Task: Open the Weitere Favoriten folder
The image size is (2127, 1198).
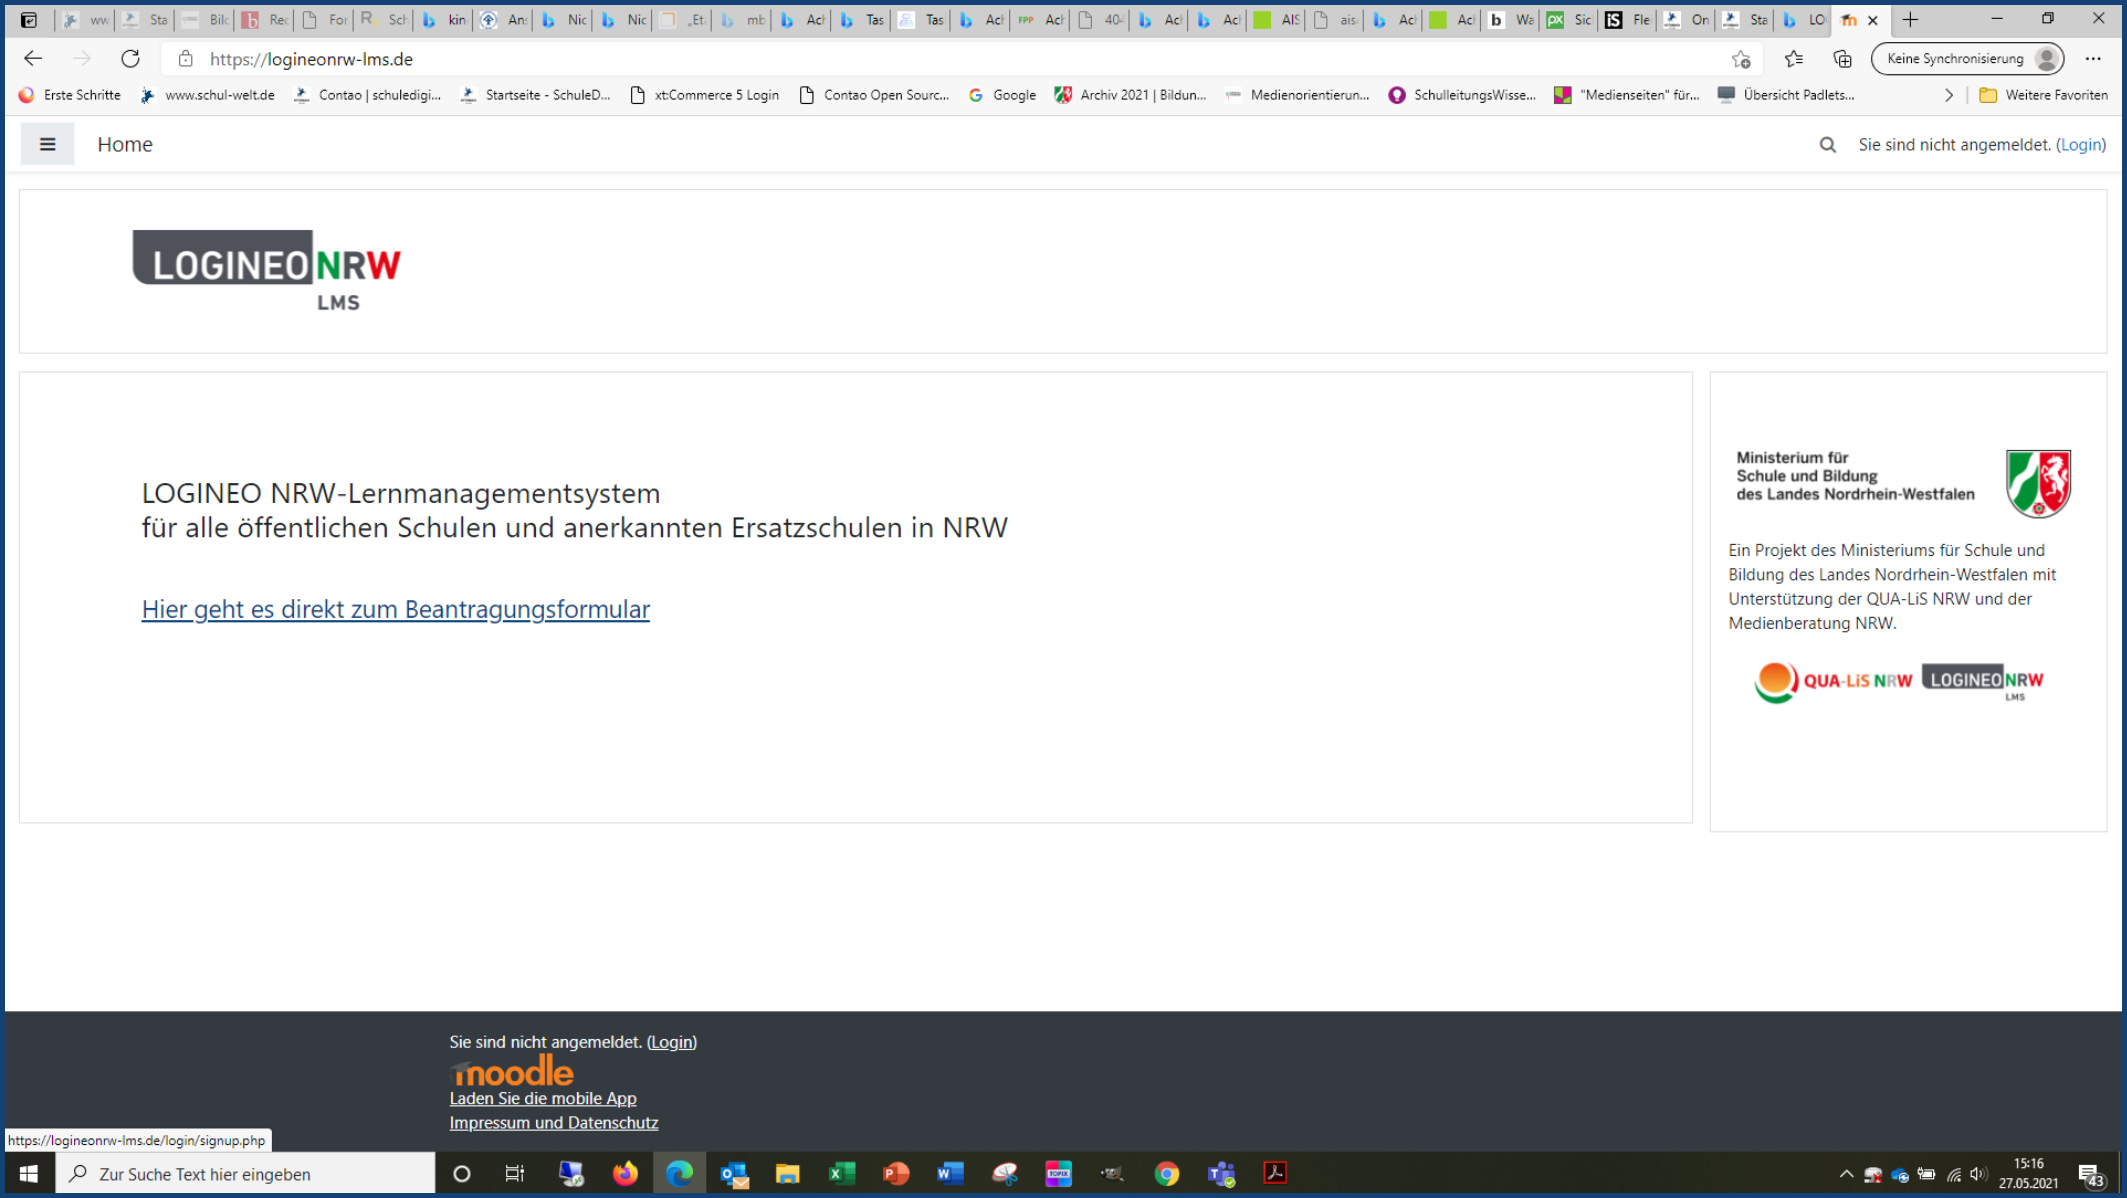Action: tap(2044, 95)
